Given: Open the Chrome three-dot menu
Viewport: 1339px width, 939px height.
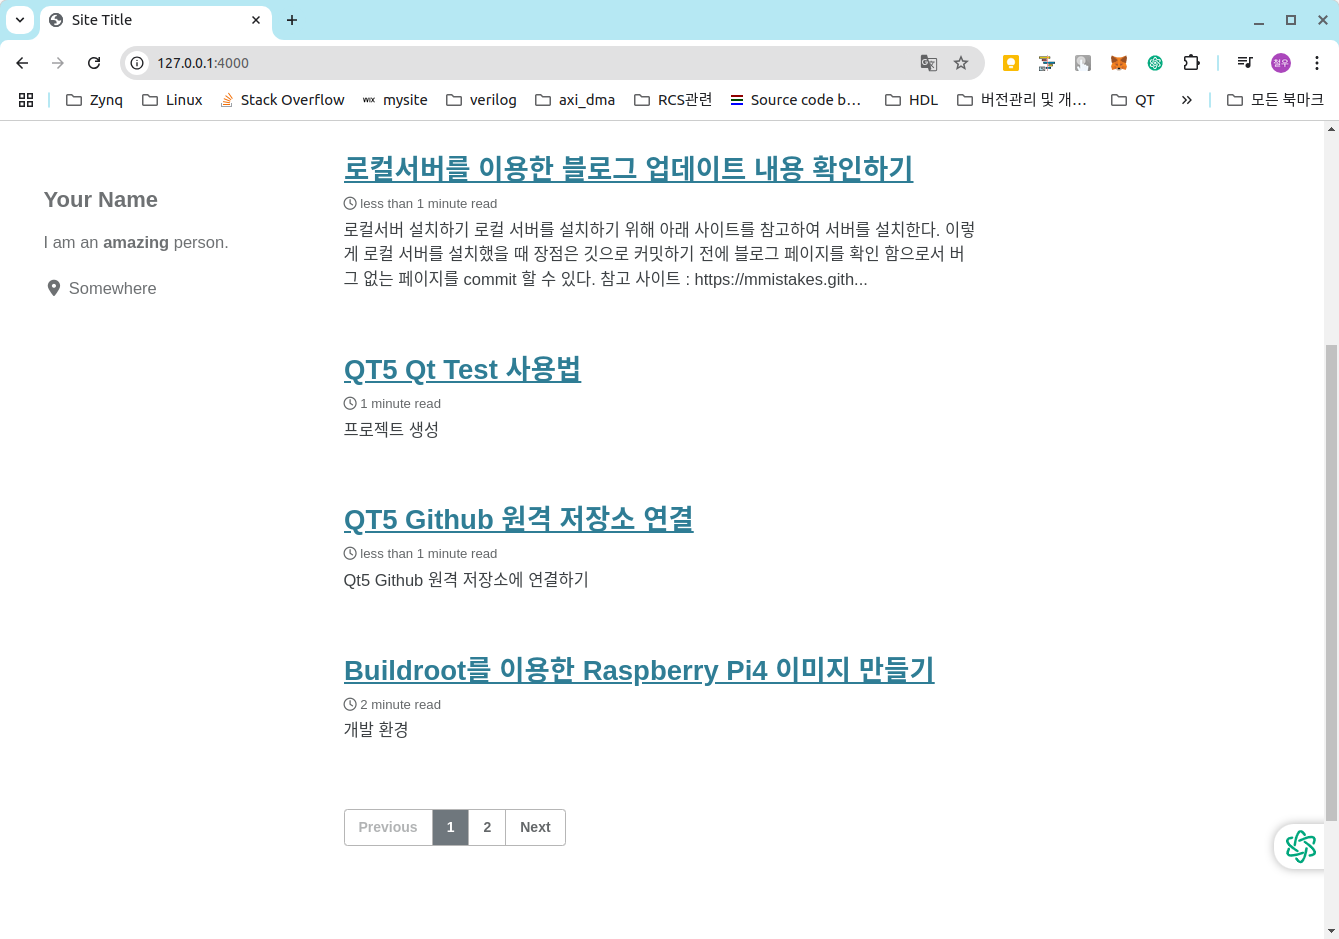Looking at the screenshot, I should pyautogui.click(x=1318, y=62).
